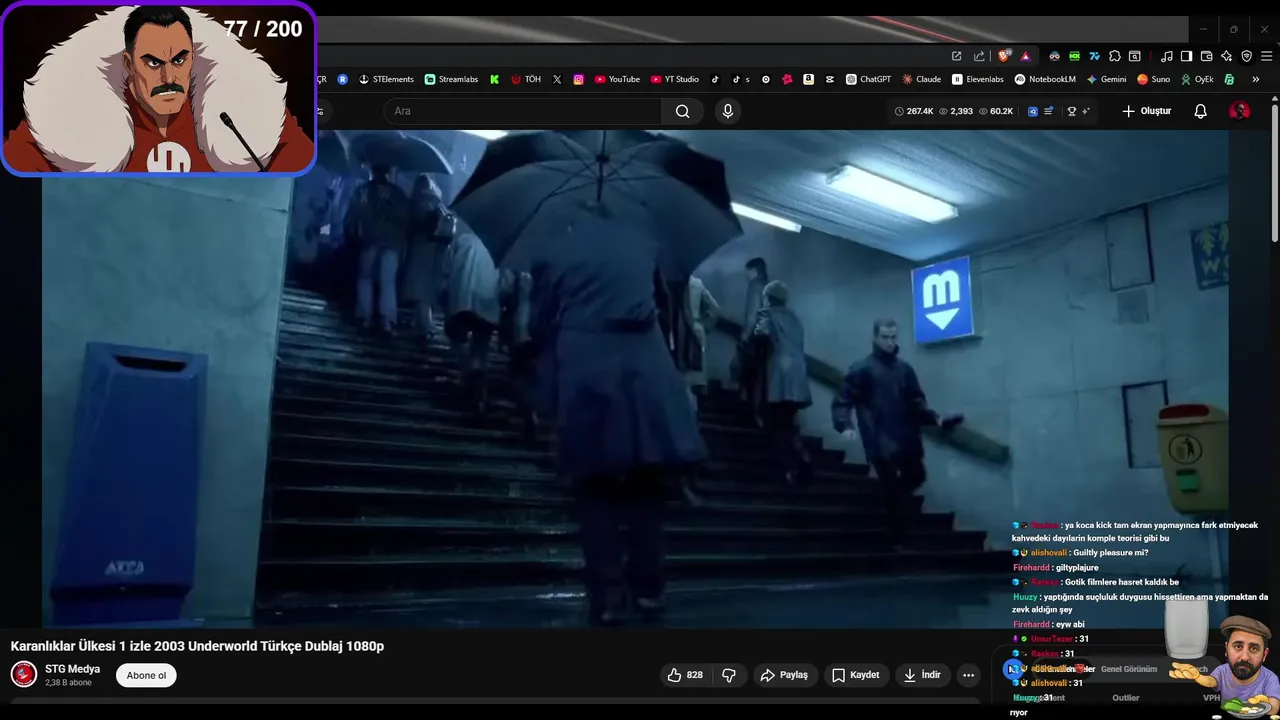The width and height of the screenshot is (1280, 720).
Task: Open the Suno bookmark
Action: (x=1154, y=79)
